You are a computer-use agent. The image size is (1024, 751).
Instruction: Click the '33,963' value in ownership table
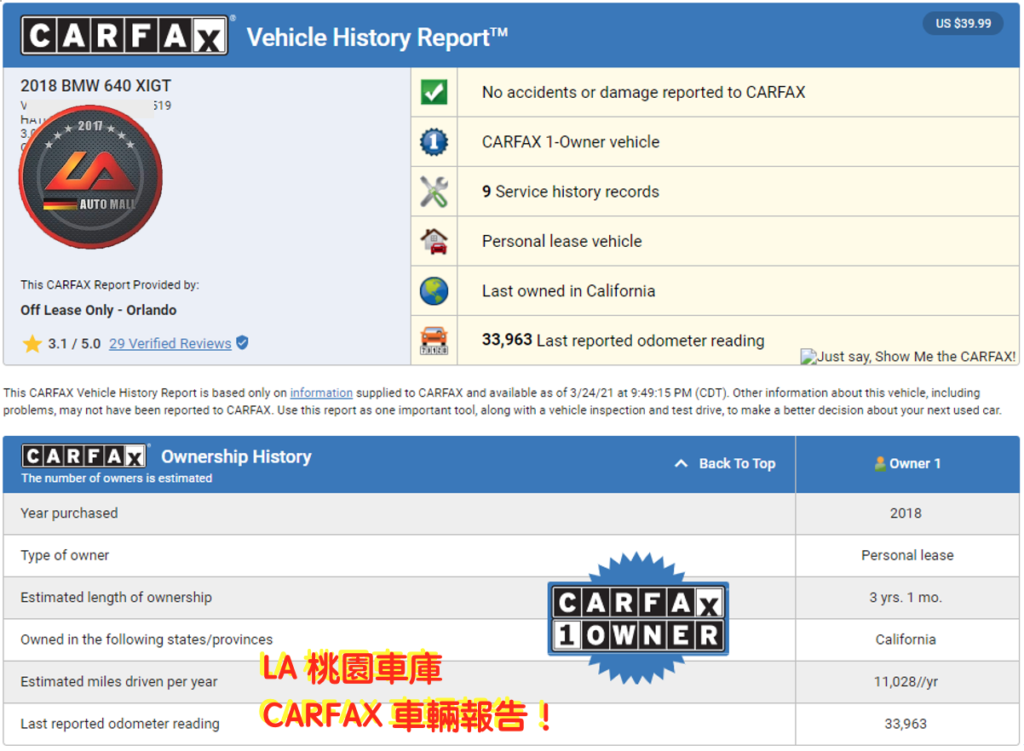click(905, 724)
